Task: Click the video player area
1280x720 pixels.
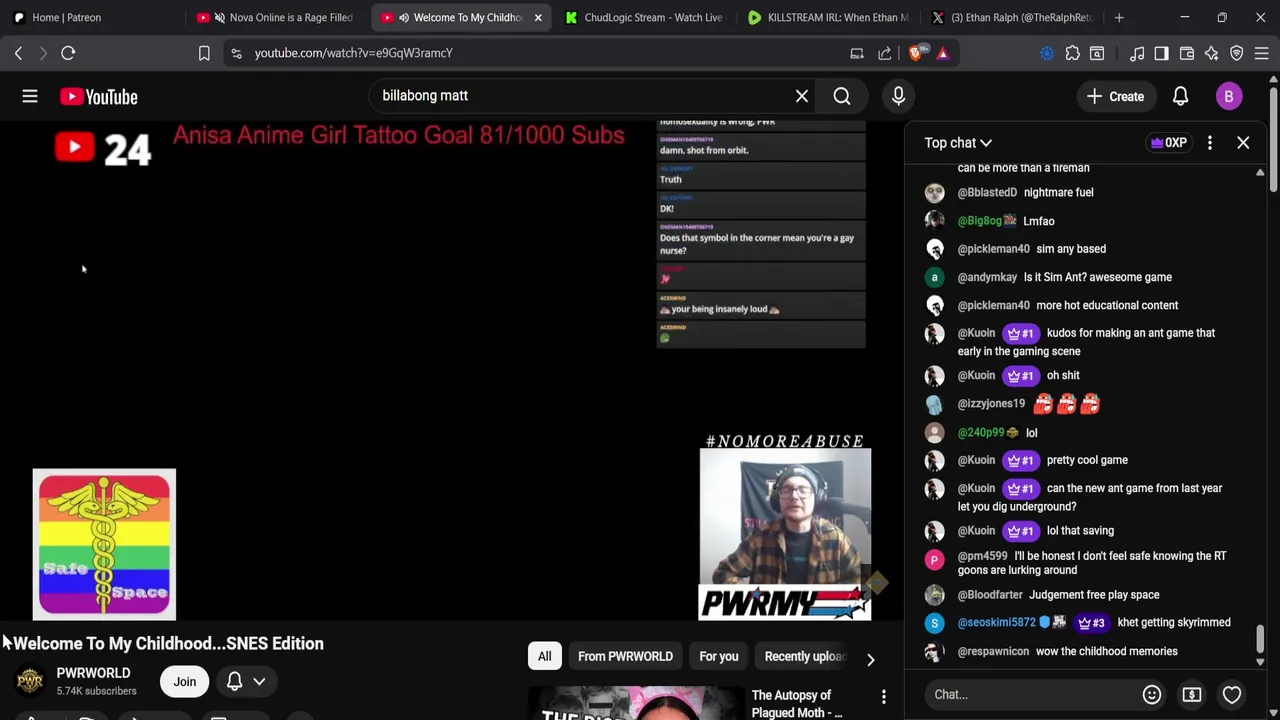Action: (x=450, y=370)
